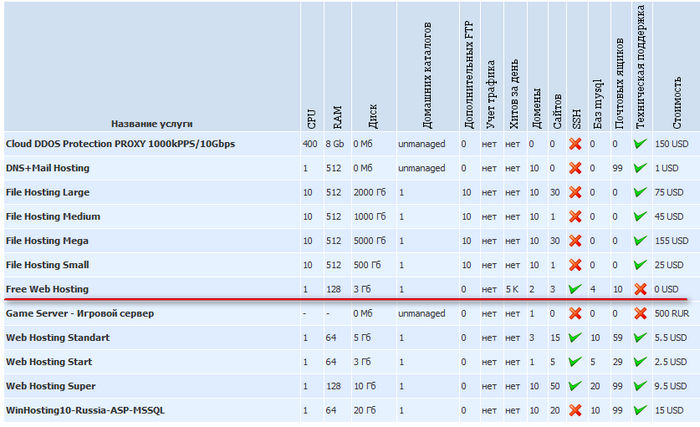Select File Hosting Small service name
700x427 pixels.
(47, 265)
